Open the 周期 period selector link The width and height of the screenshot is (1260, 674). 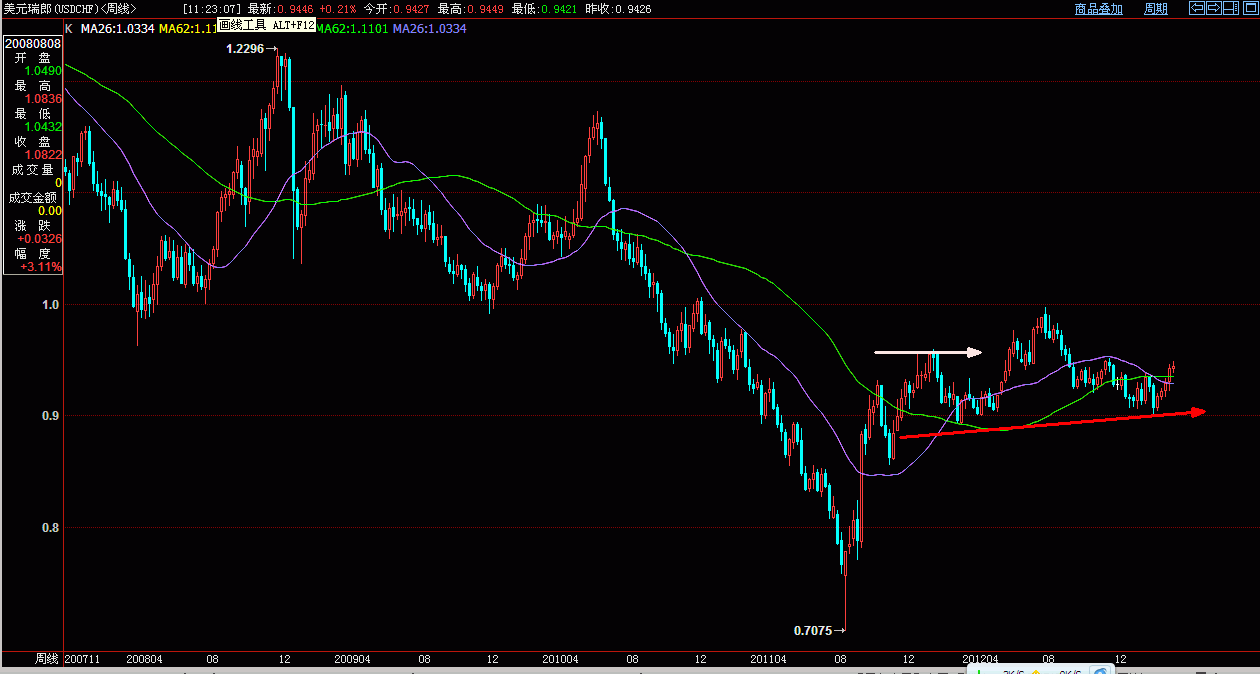[1156, 9]
